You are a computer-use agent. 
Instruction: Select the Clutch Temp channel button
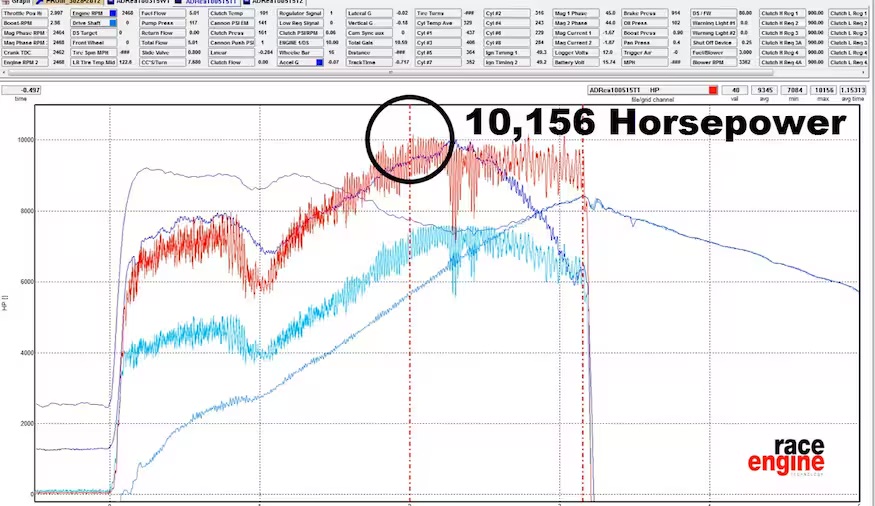tap(232, 13)
